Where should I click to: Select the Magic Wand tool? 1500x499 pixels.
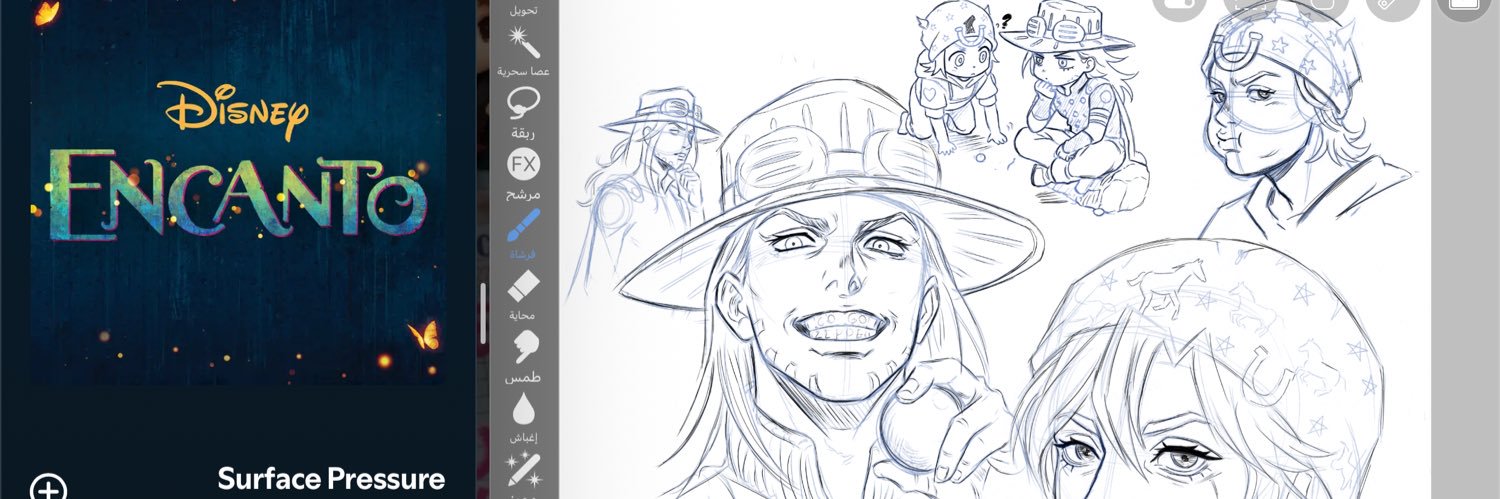pos(524,43)
